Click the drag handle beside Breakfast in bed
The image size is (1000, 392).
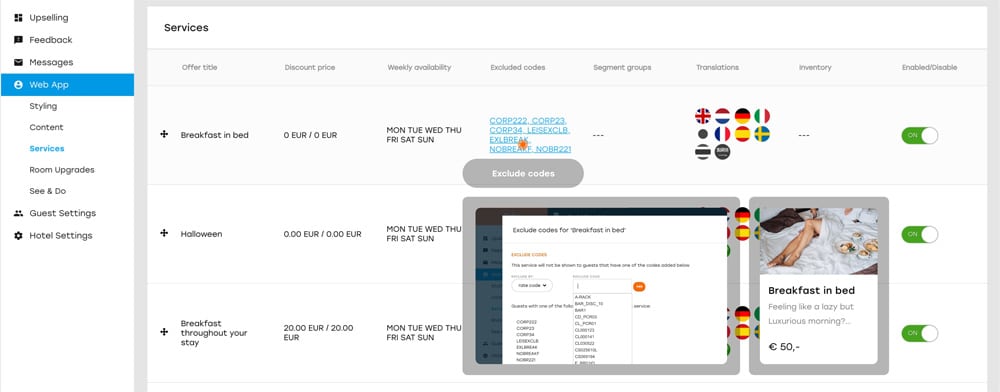164,134
